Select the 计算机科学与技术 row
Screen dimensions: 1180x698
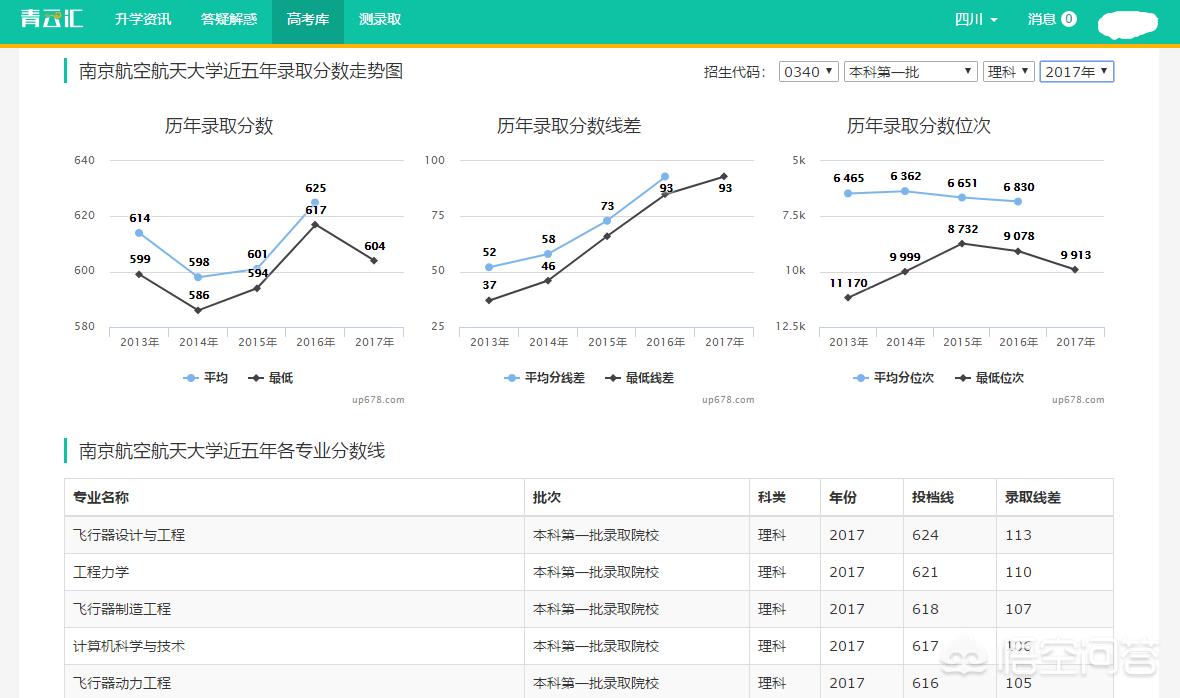tap(588, 645)
